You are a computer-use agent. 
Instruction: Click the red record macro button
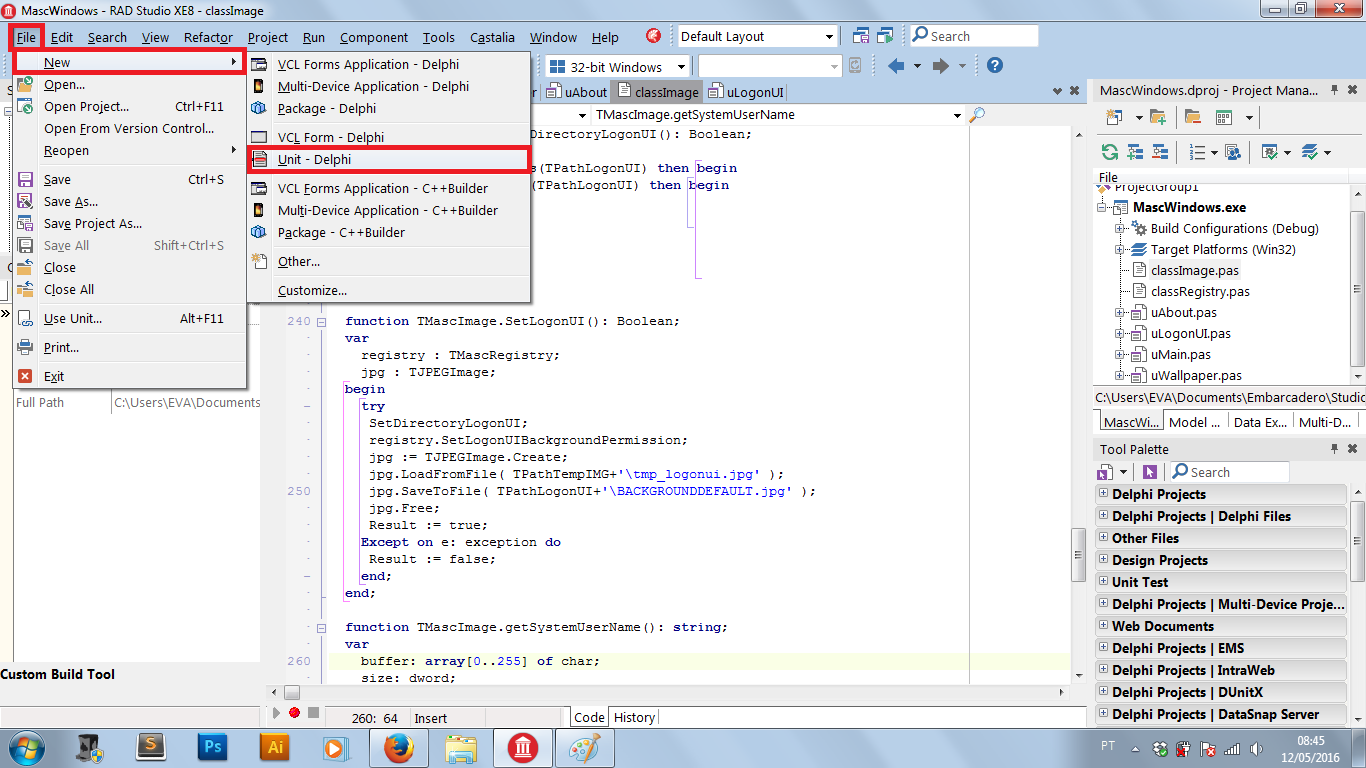pyautogui.click(x=294, y=713)
